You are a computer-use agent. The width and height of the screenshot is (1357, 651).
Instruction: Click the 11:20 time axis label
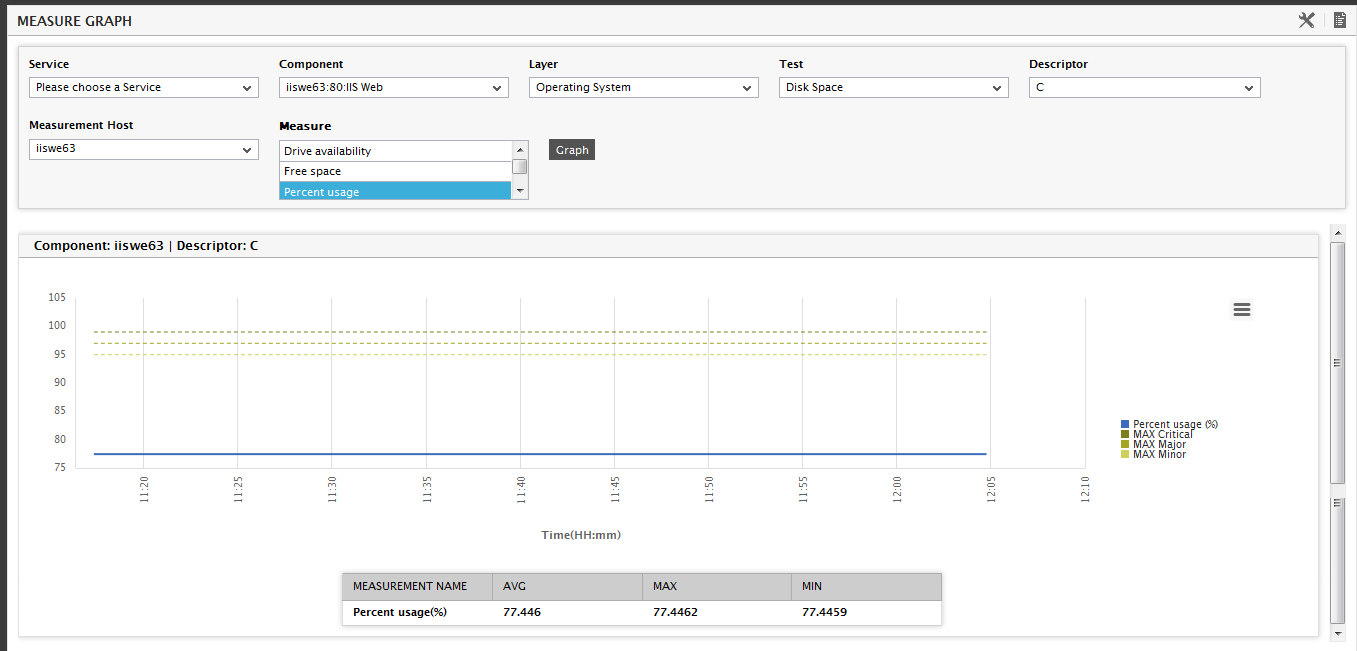[x=144, y=489]
